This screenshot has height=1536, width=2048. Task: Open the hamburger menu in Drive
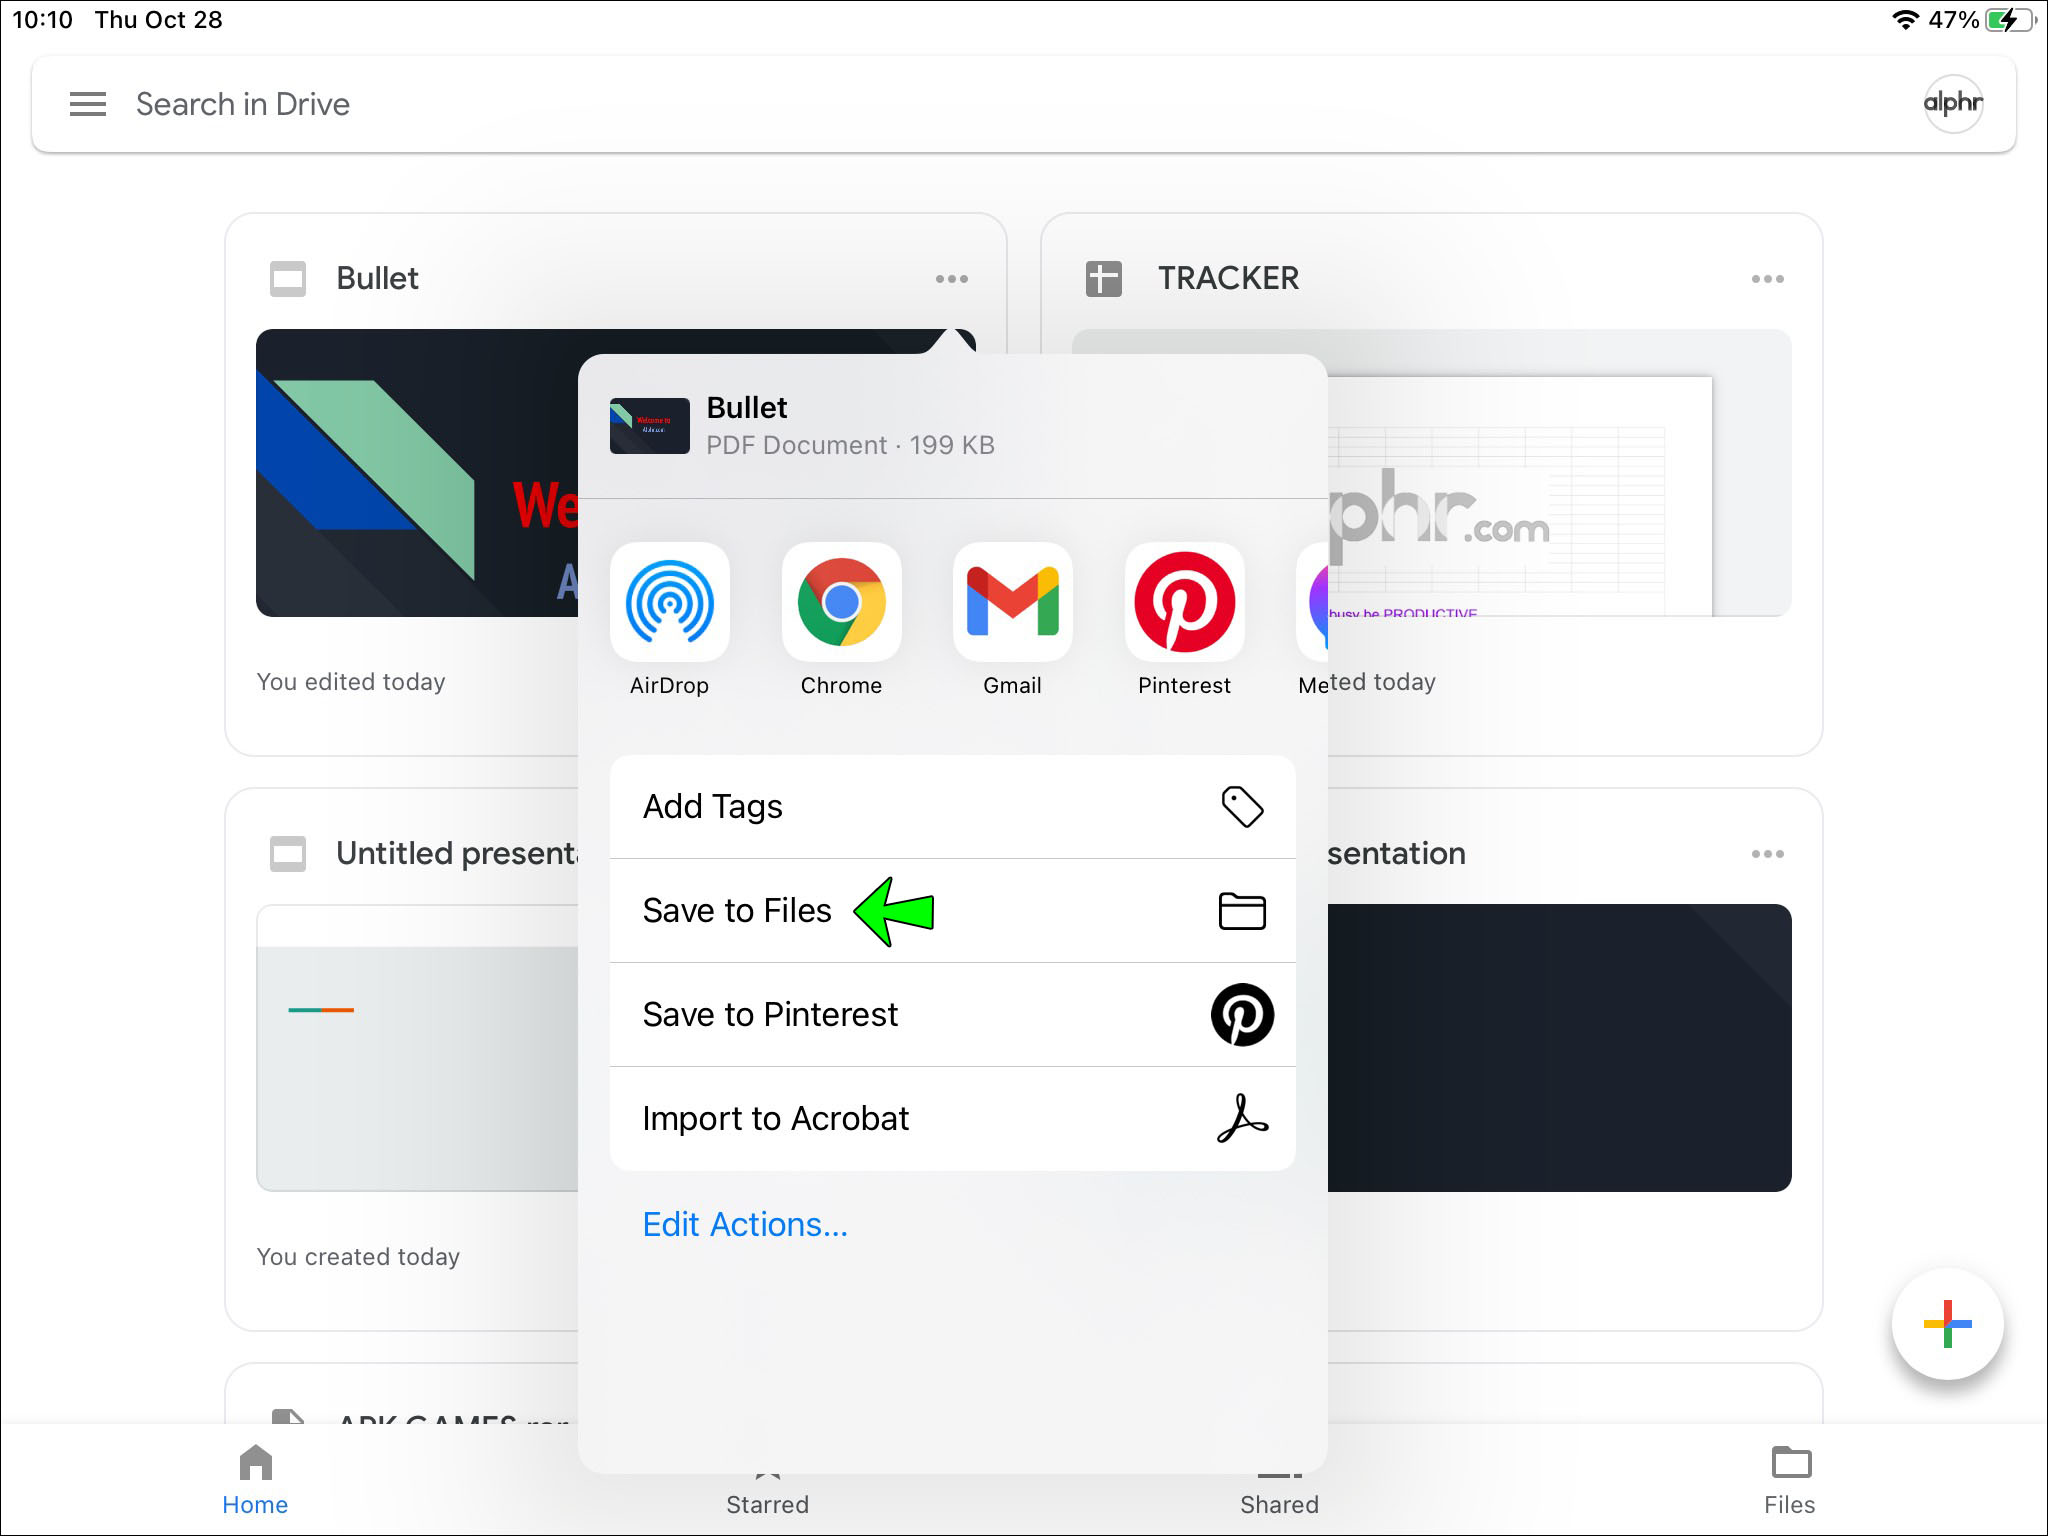click(x=88, y=104)
